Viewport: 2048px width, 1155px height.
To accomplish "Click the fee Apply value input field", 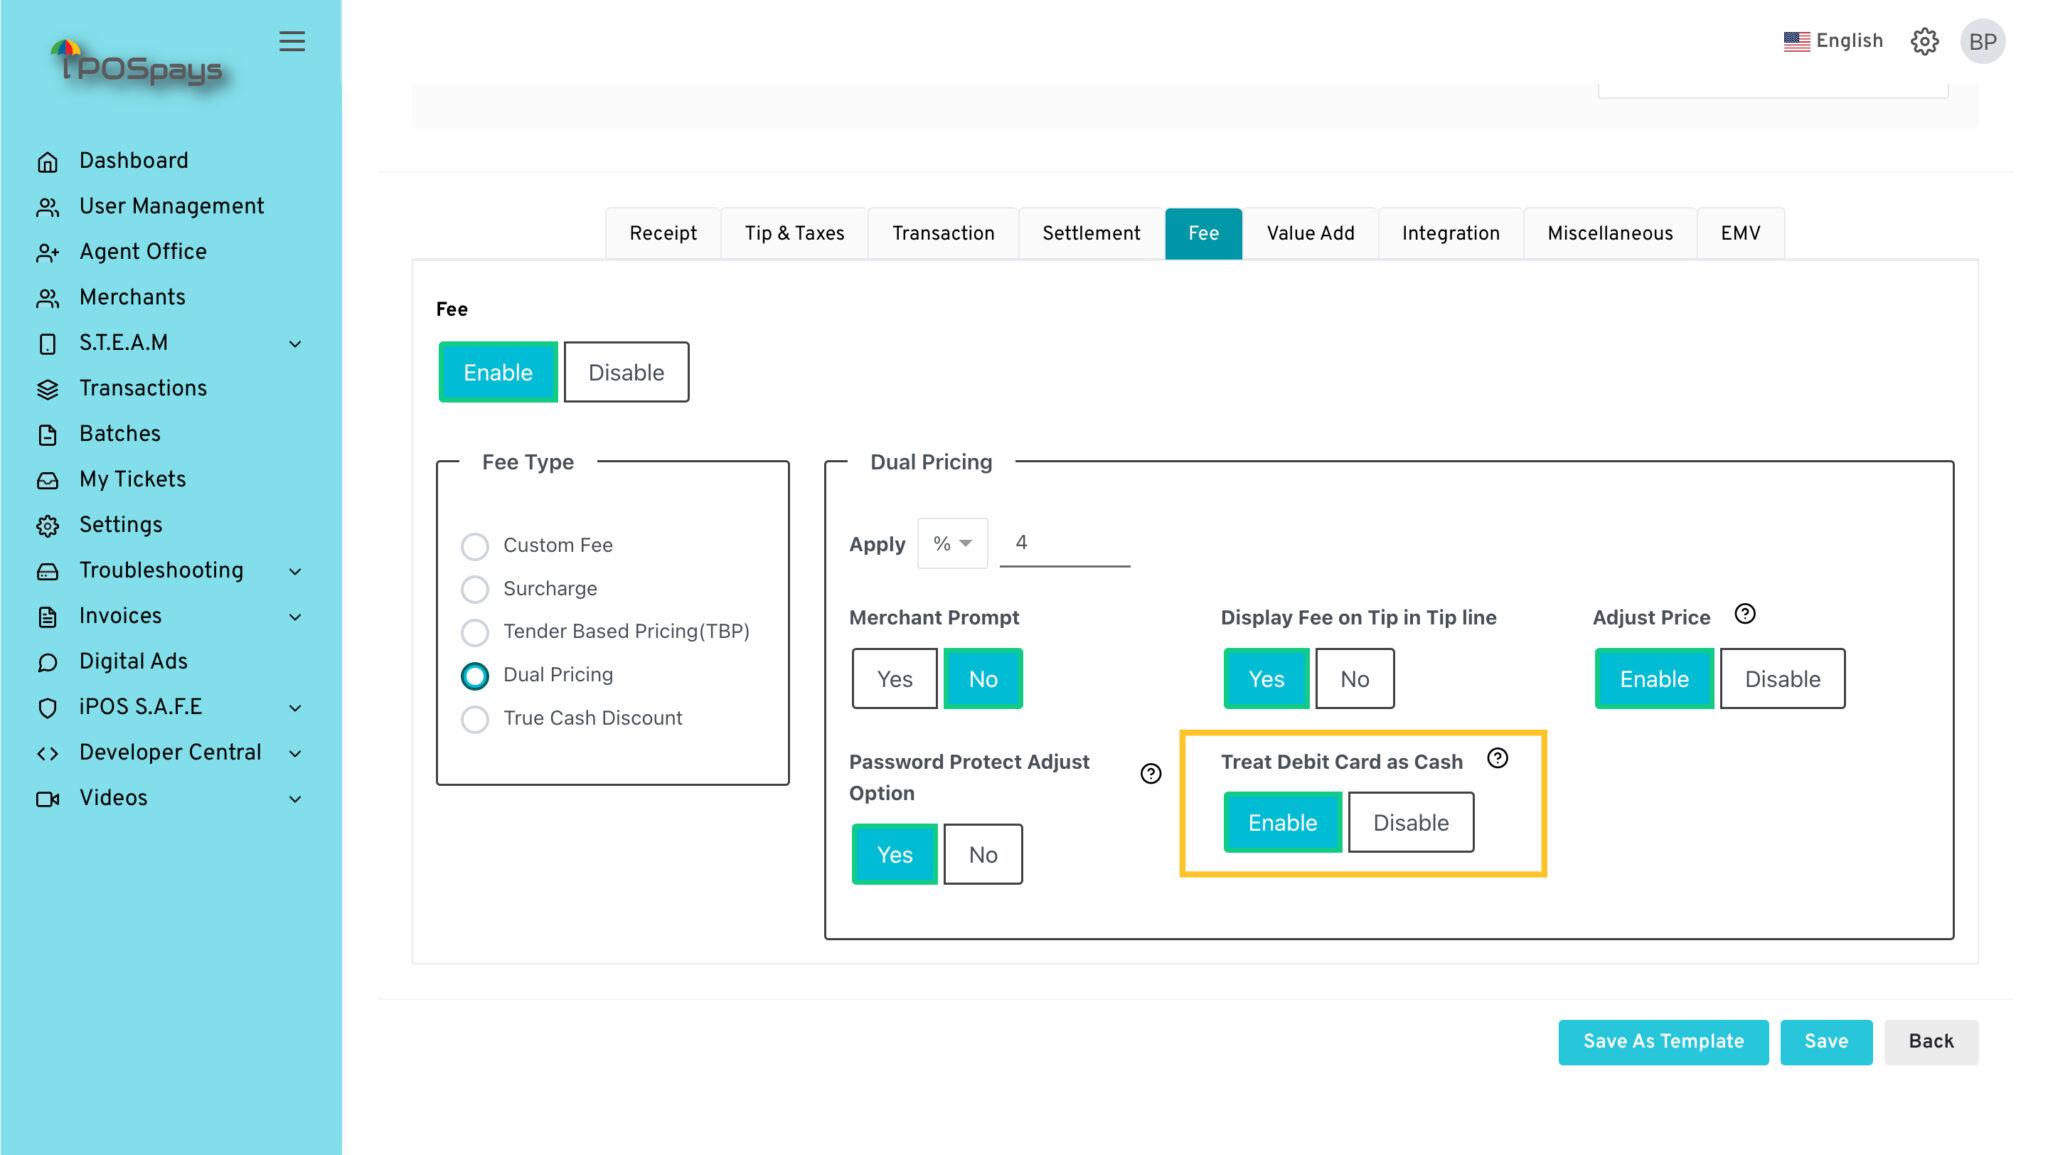I will pyautogui.click(x=1065, y=542).
